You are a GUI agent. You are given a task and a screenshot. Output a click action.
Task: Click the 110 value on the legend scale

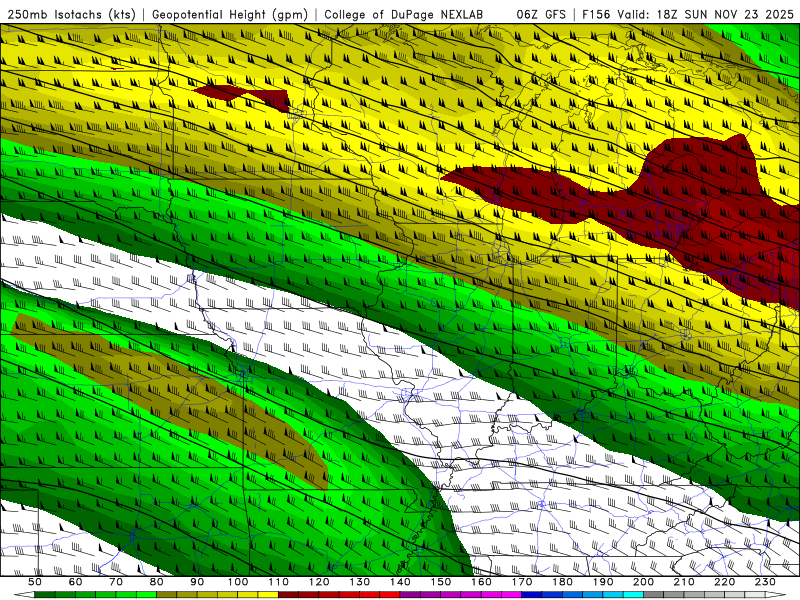click(x=279, y=582)
